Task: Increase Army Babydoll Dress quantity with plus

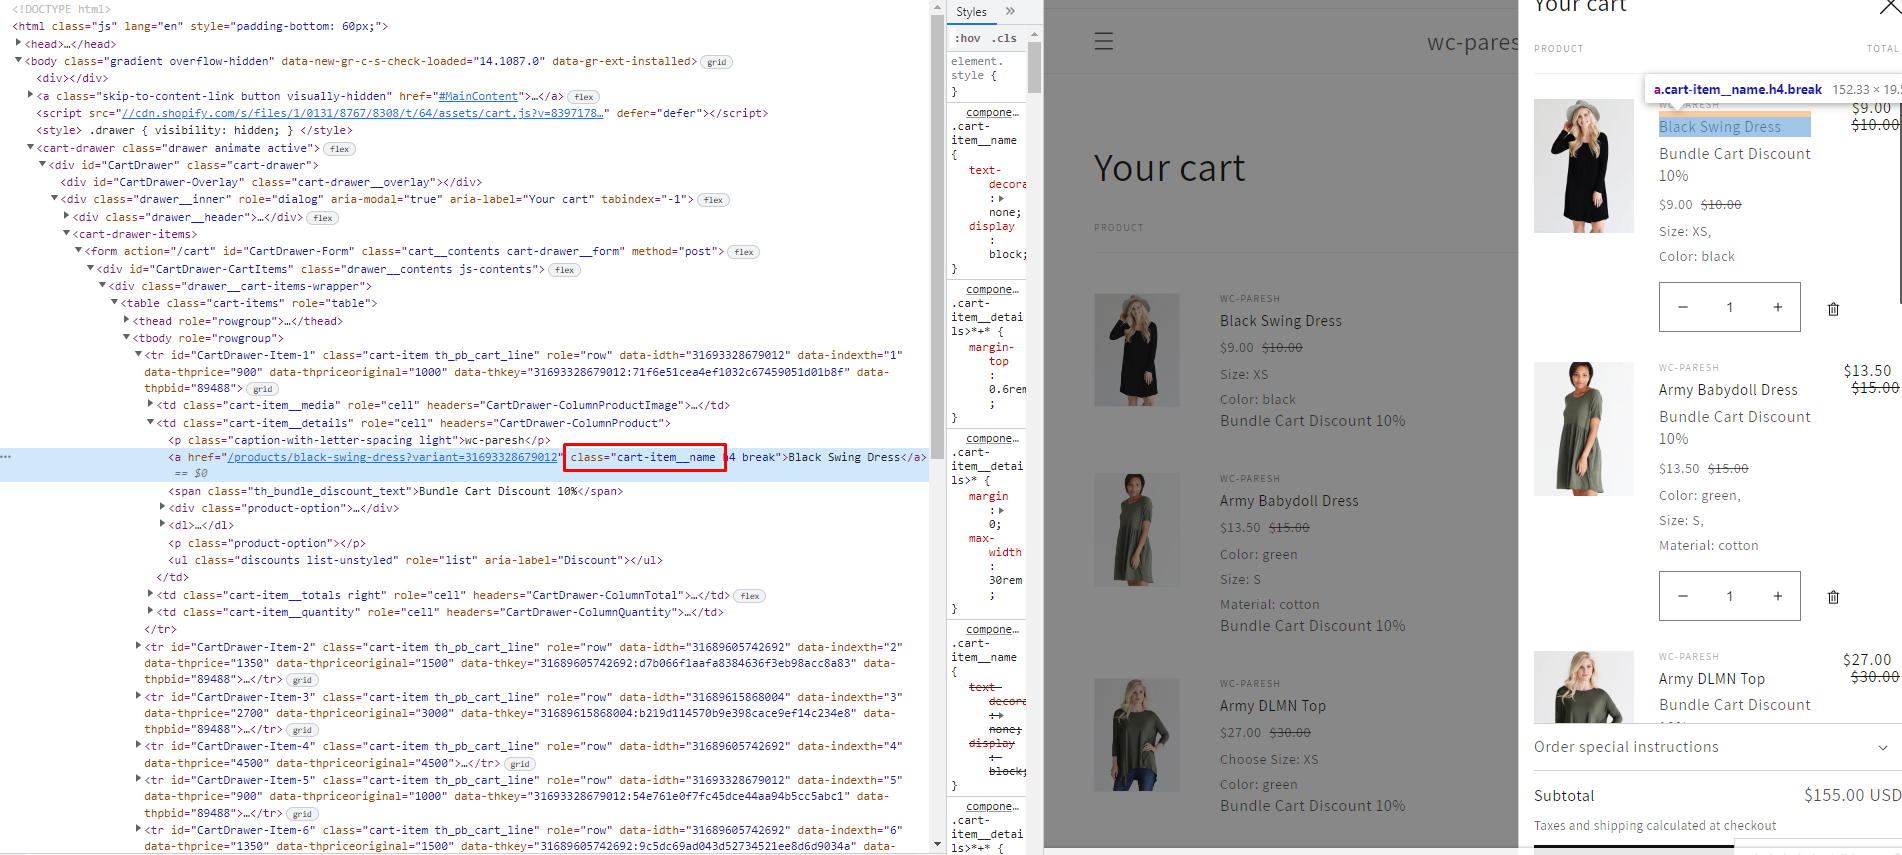Action: click(x=1778, y=596)
